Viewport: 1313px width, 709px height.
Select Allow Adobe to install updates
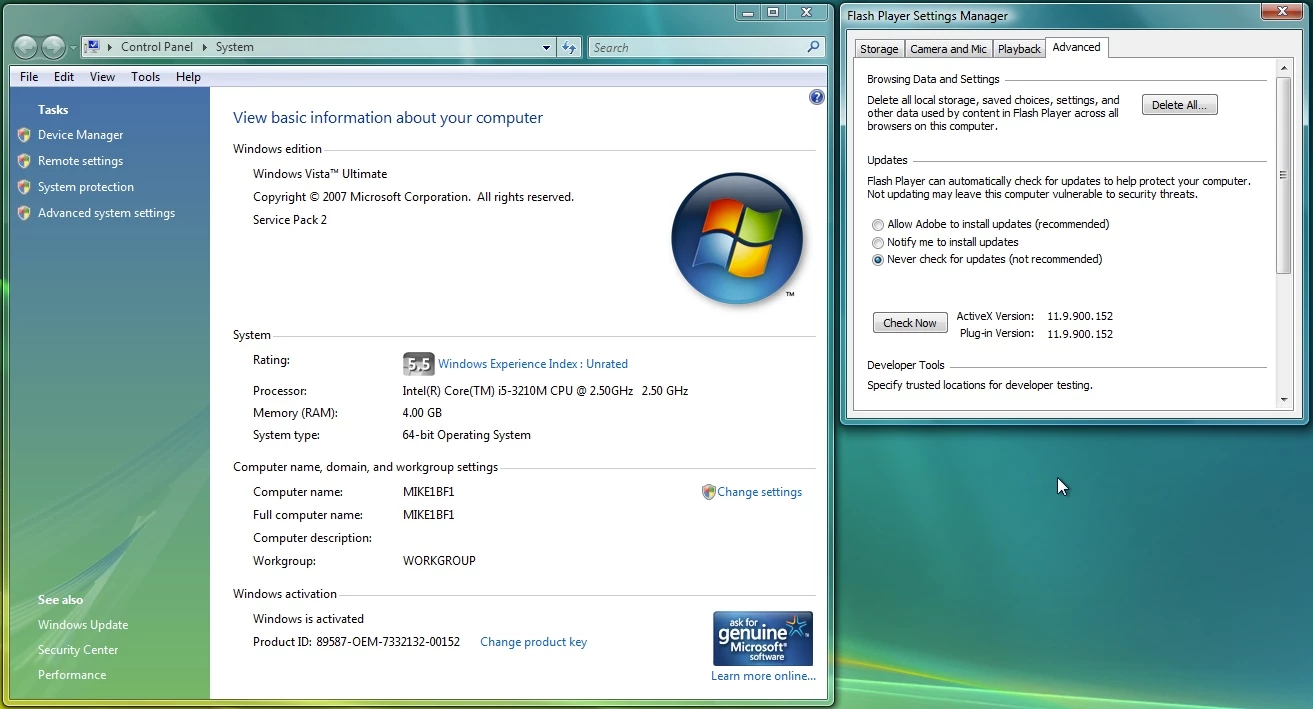(x=878, y=225)
